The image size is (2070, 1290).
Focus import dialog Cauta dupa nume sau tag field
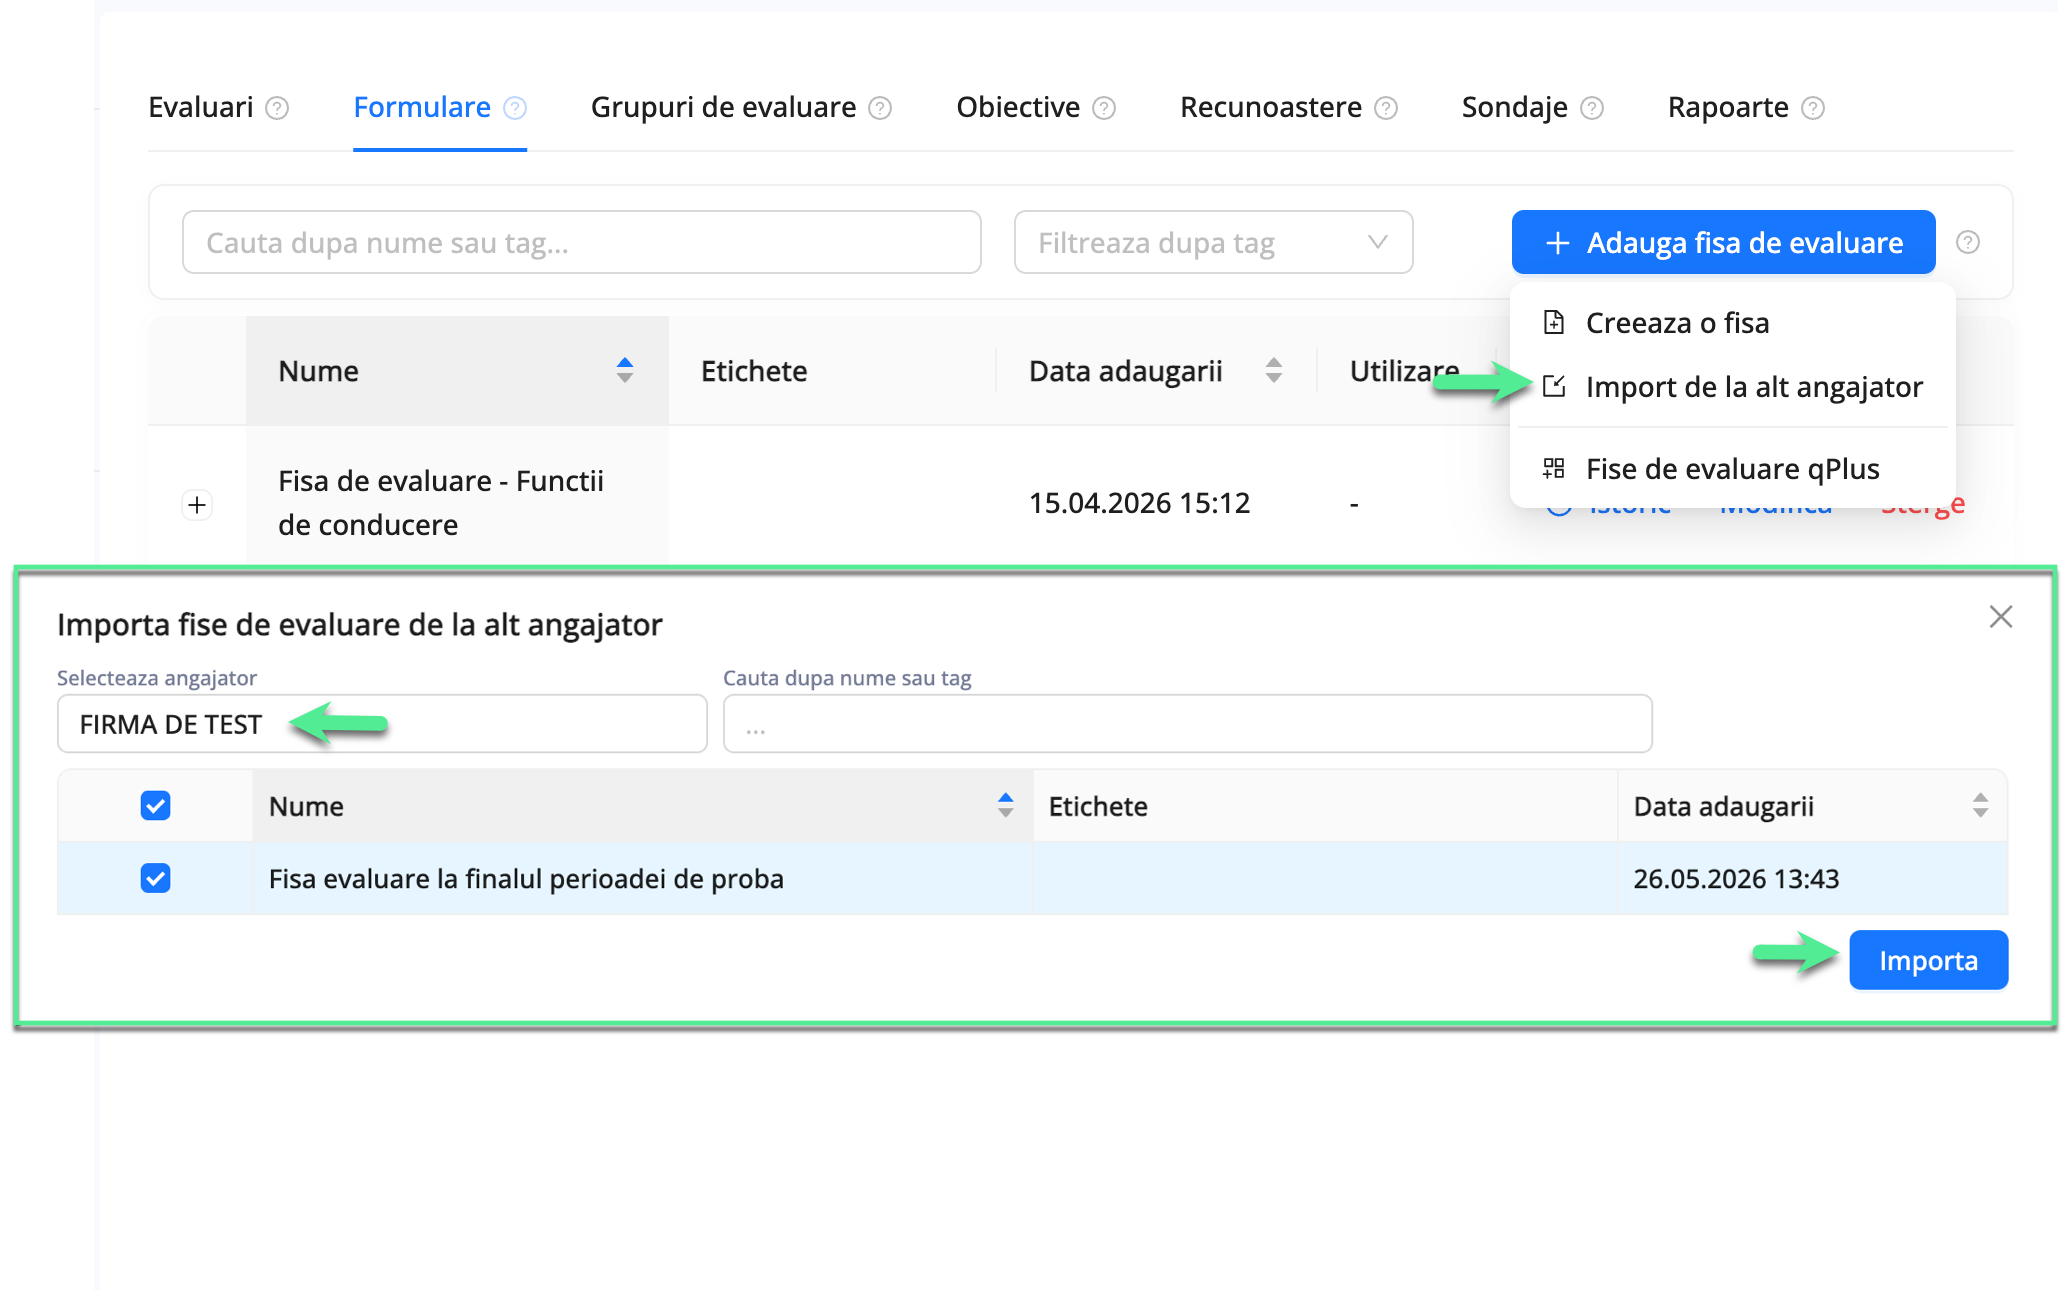1187,724
